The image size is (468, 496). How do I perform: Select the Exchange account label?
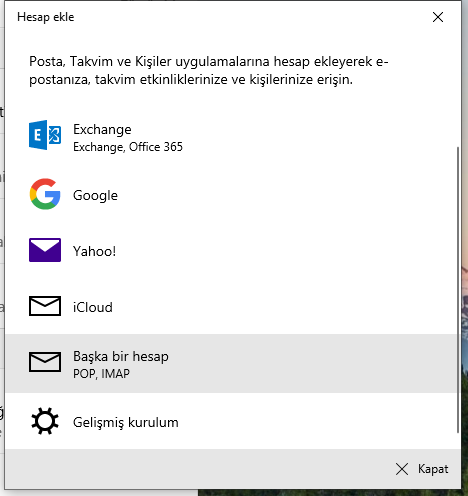[x=102, y=129]
